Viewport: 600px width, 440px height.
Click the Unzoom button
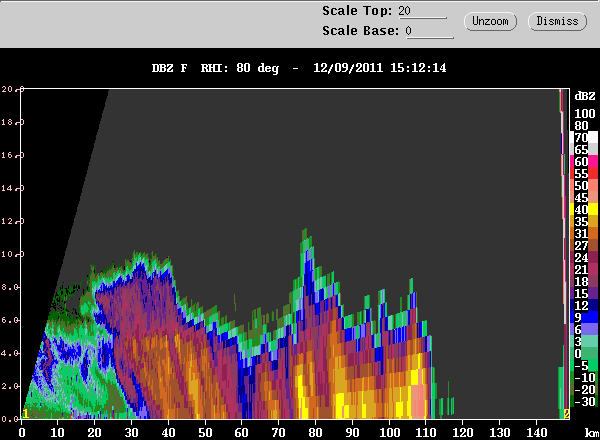pyautogui.click(x=490, y=21)
